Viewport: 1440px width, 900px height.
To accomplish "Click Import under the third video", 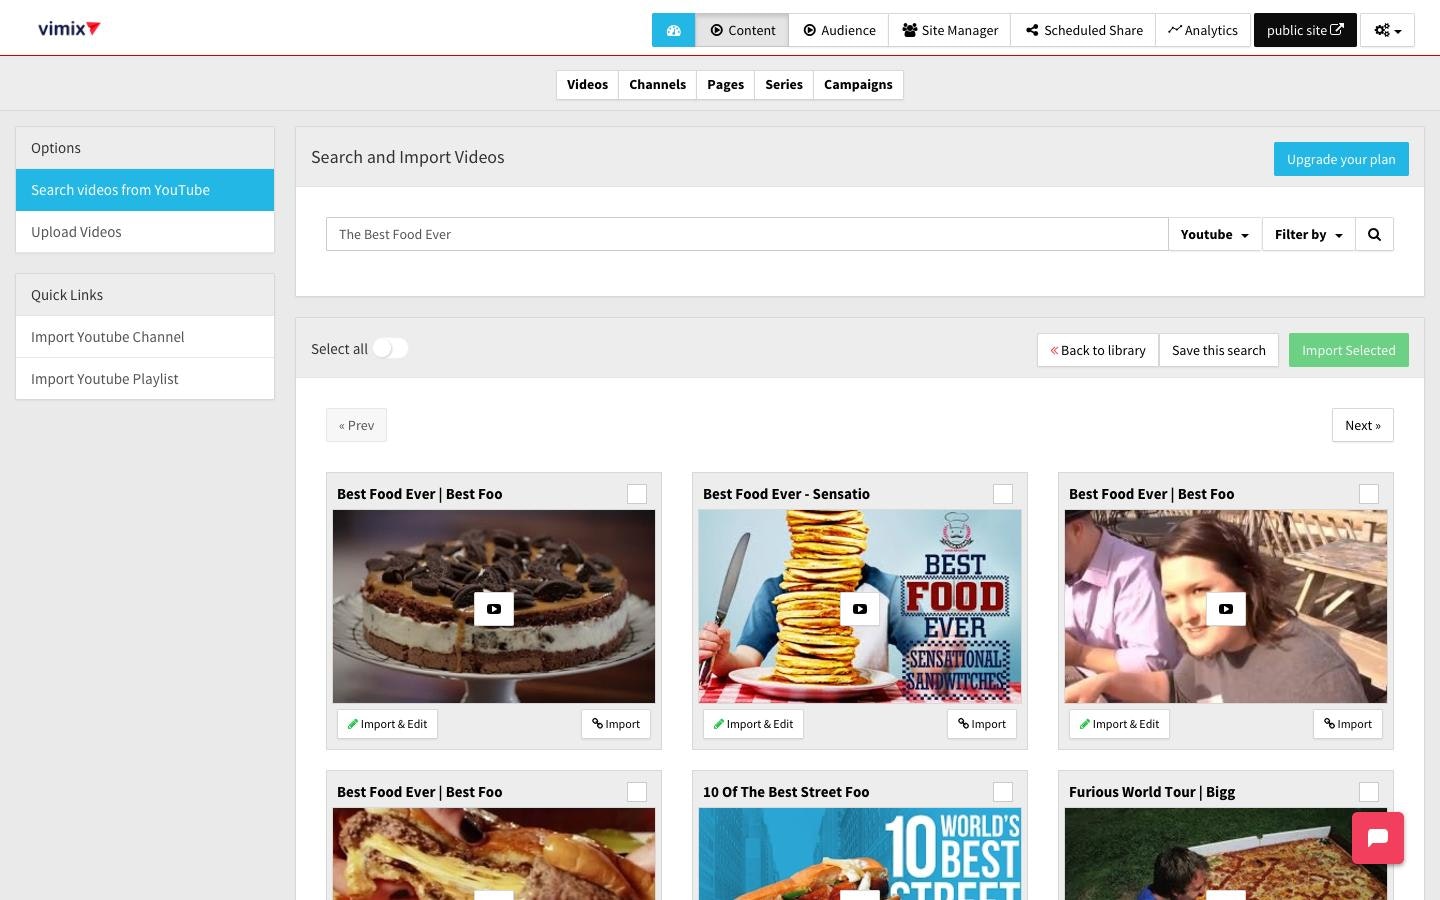I will pos(1348,724).
